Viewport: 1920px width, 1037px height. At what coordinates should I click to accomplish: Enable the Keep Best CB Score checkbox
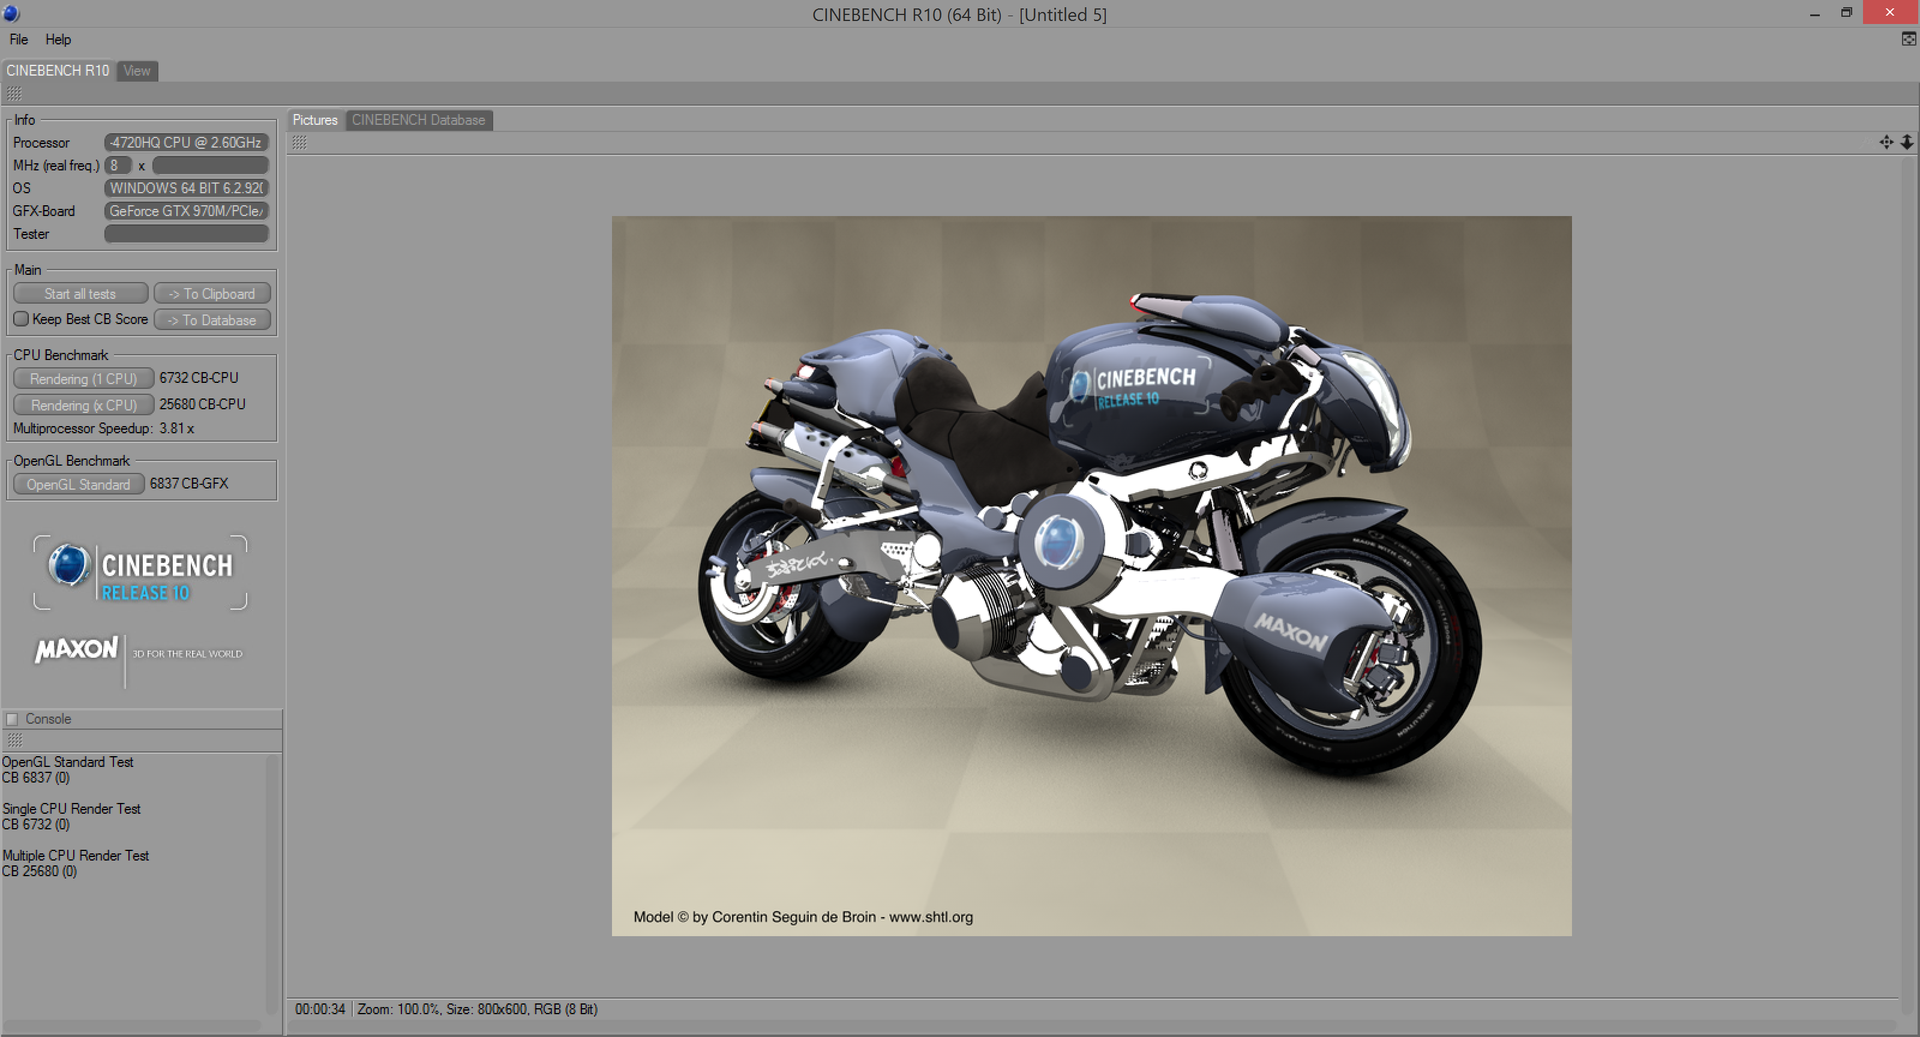point(21,319)
